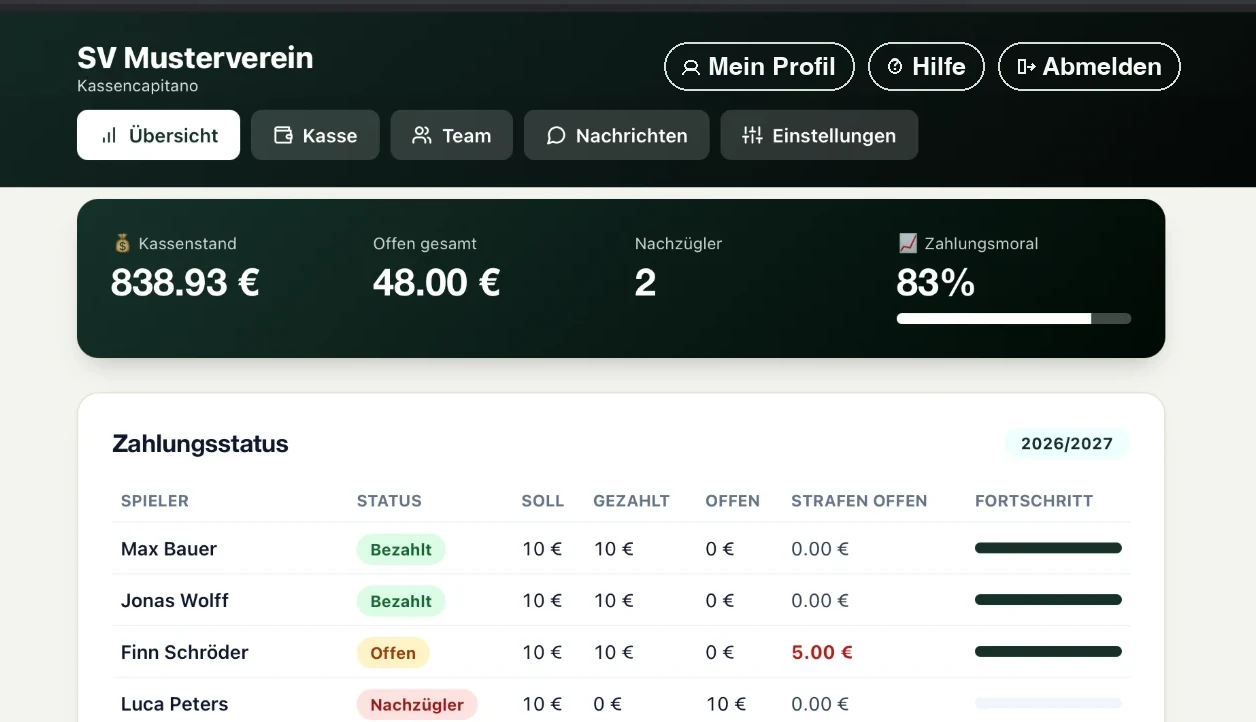Open the Kasse tab
This screenshot has height=722, width=1256.
click(x=315, y=135)
